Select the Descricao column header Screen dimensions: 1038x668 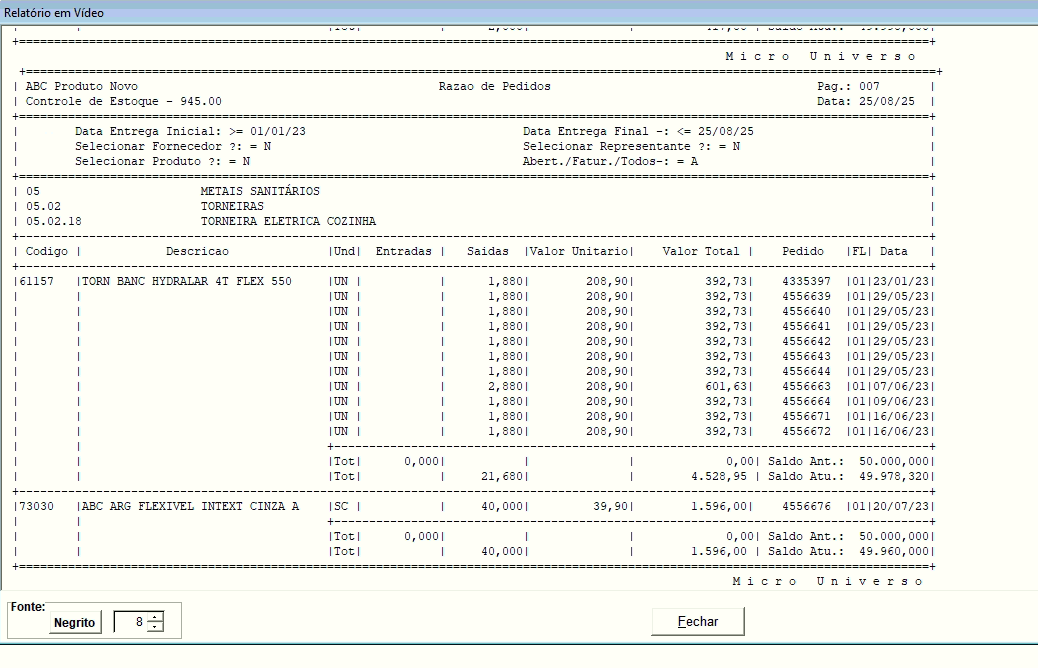[197, 252]
